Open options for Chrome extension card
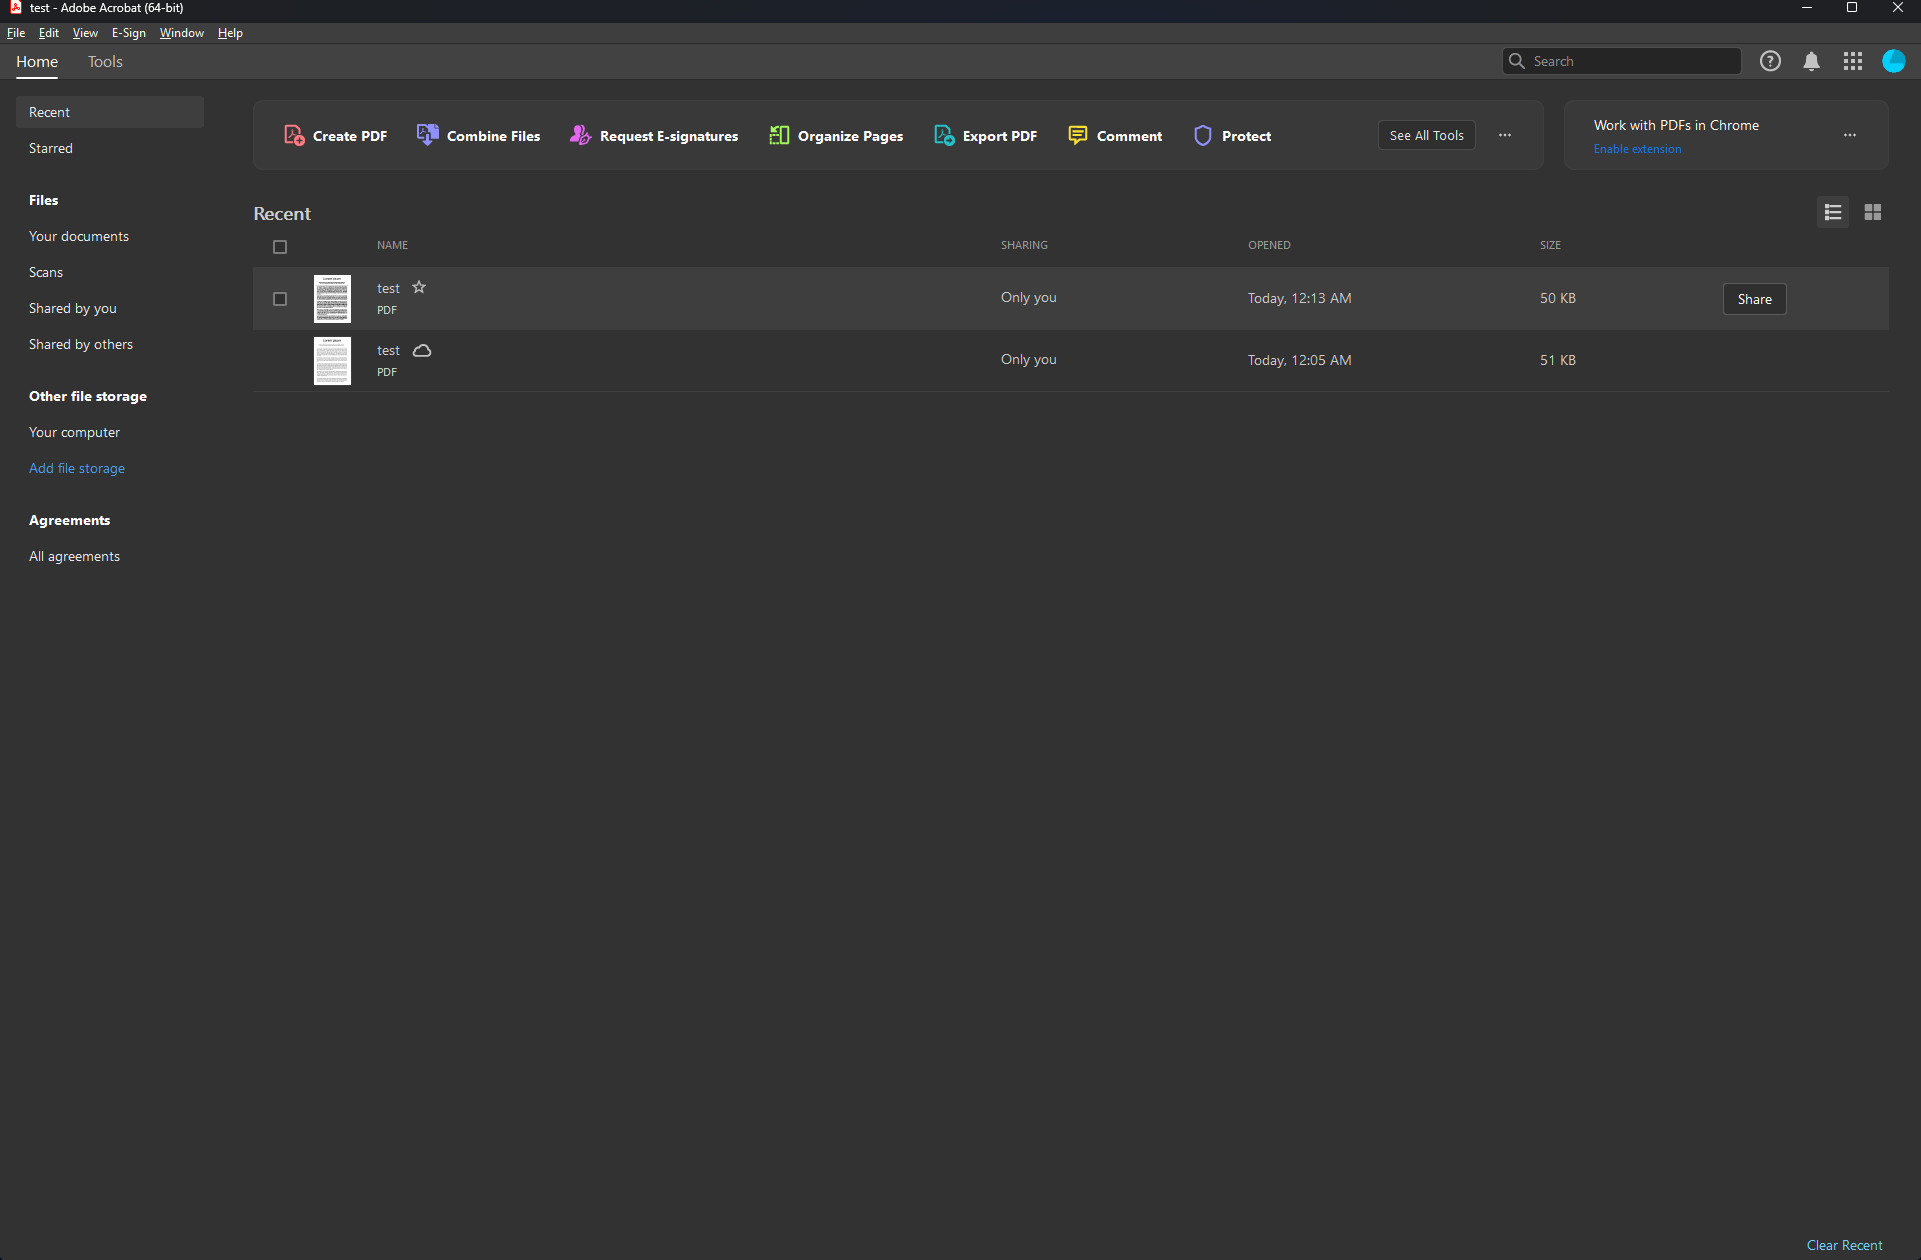 pos(1850,135)
